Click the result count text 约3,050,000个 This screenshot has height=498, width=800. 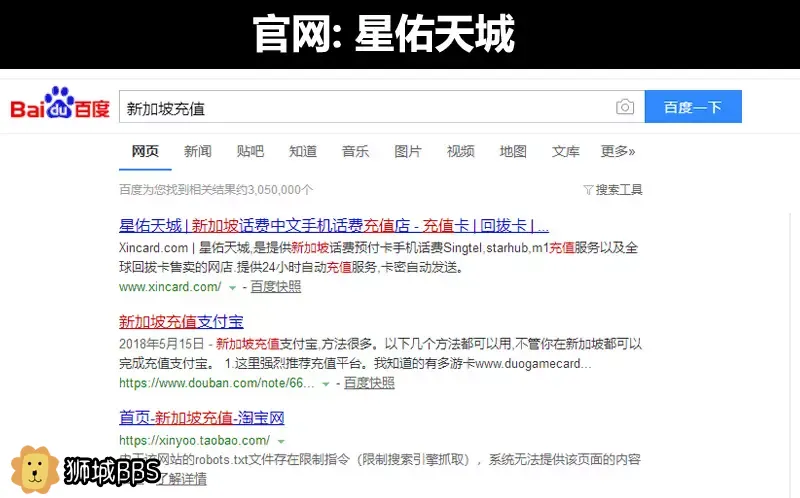point(273,190)
